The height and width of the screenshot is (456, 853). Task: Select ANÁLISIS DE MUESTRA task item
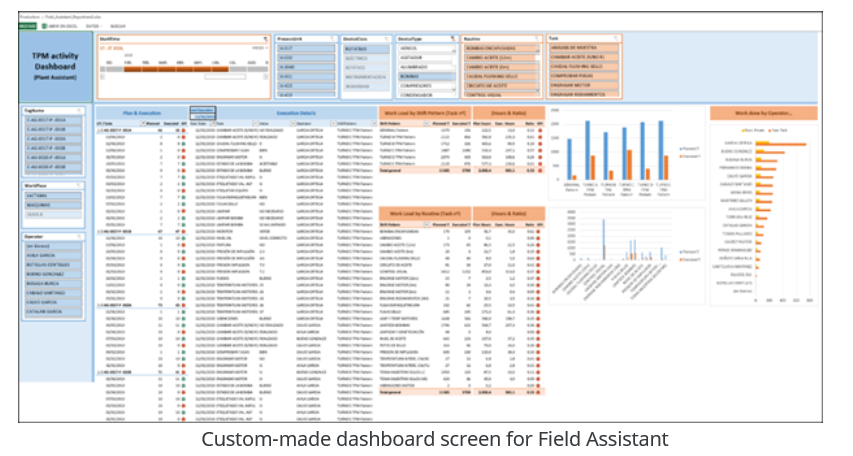584,48
